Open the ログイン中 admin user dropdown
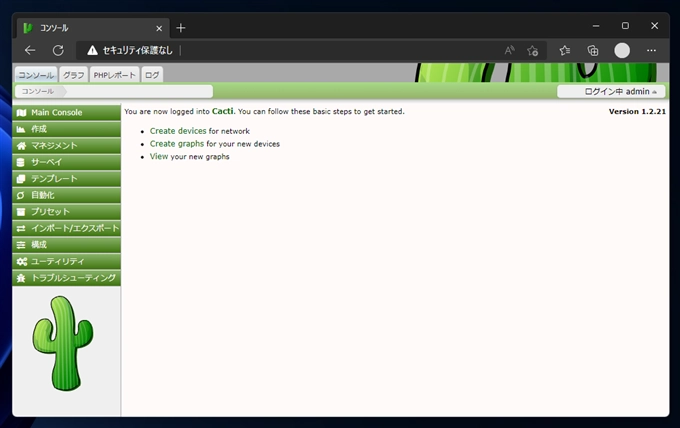Screen dimensions: 680x428 (x=611, y=91)
